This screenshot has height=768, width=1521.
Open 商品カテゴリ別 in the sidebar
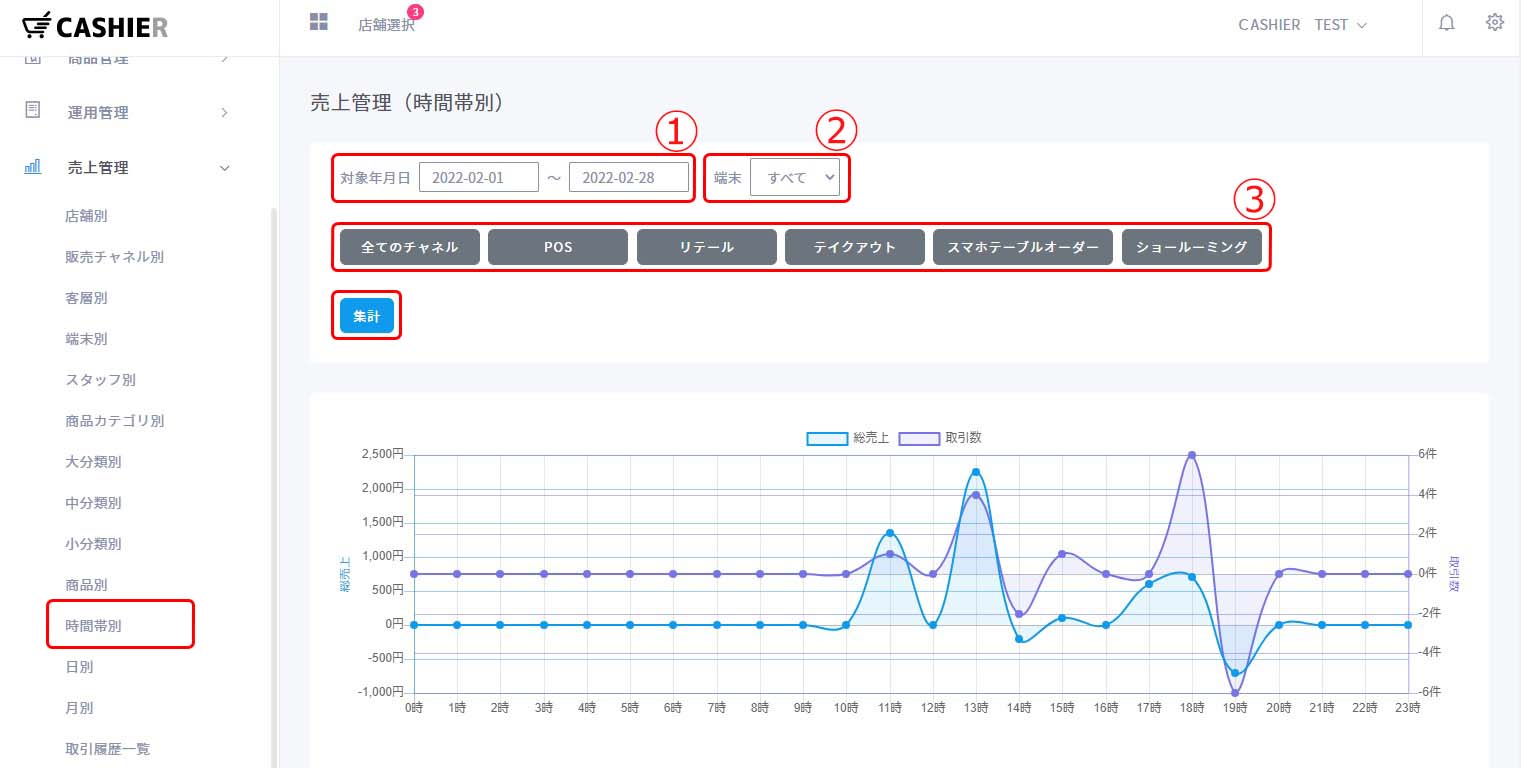(x=115, y=421)
